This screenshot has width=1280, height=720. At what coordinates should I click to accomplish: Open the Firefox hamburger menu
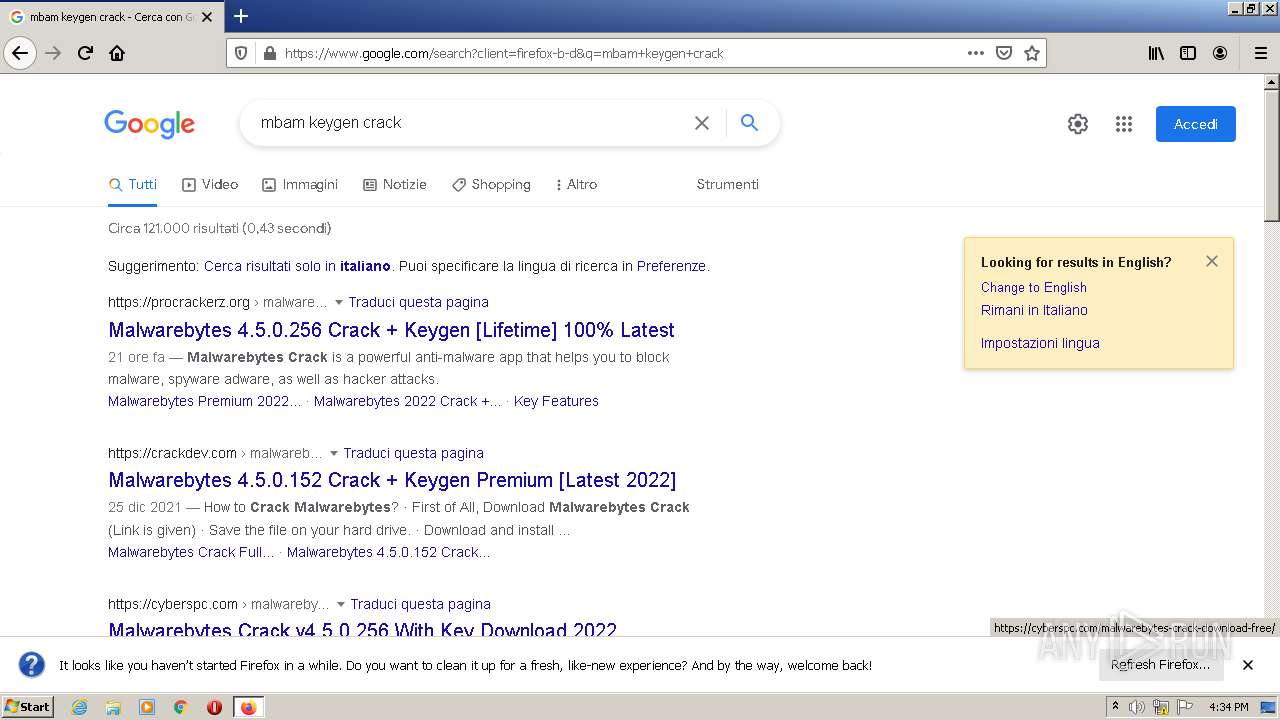(1260, 53)
